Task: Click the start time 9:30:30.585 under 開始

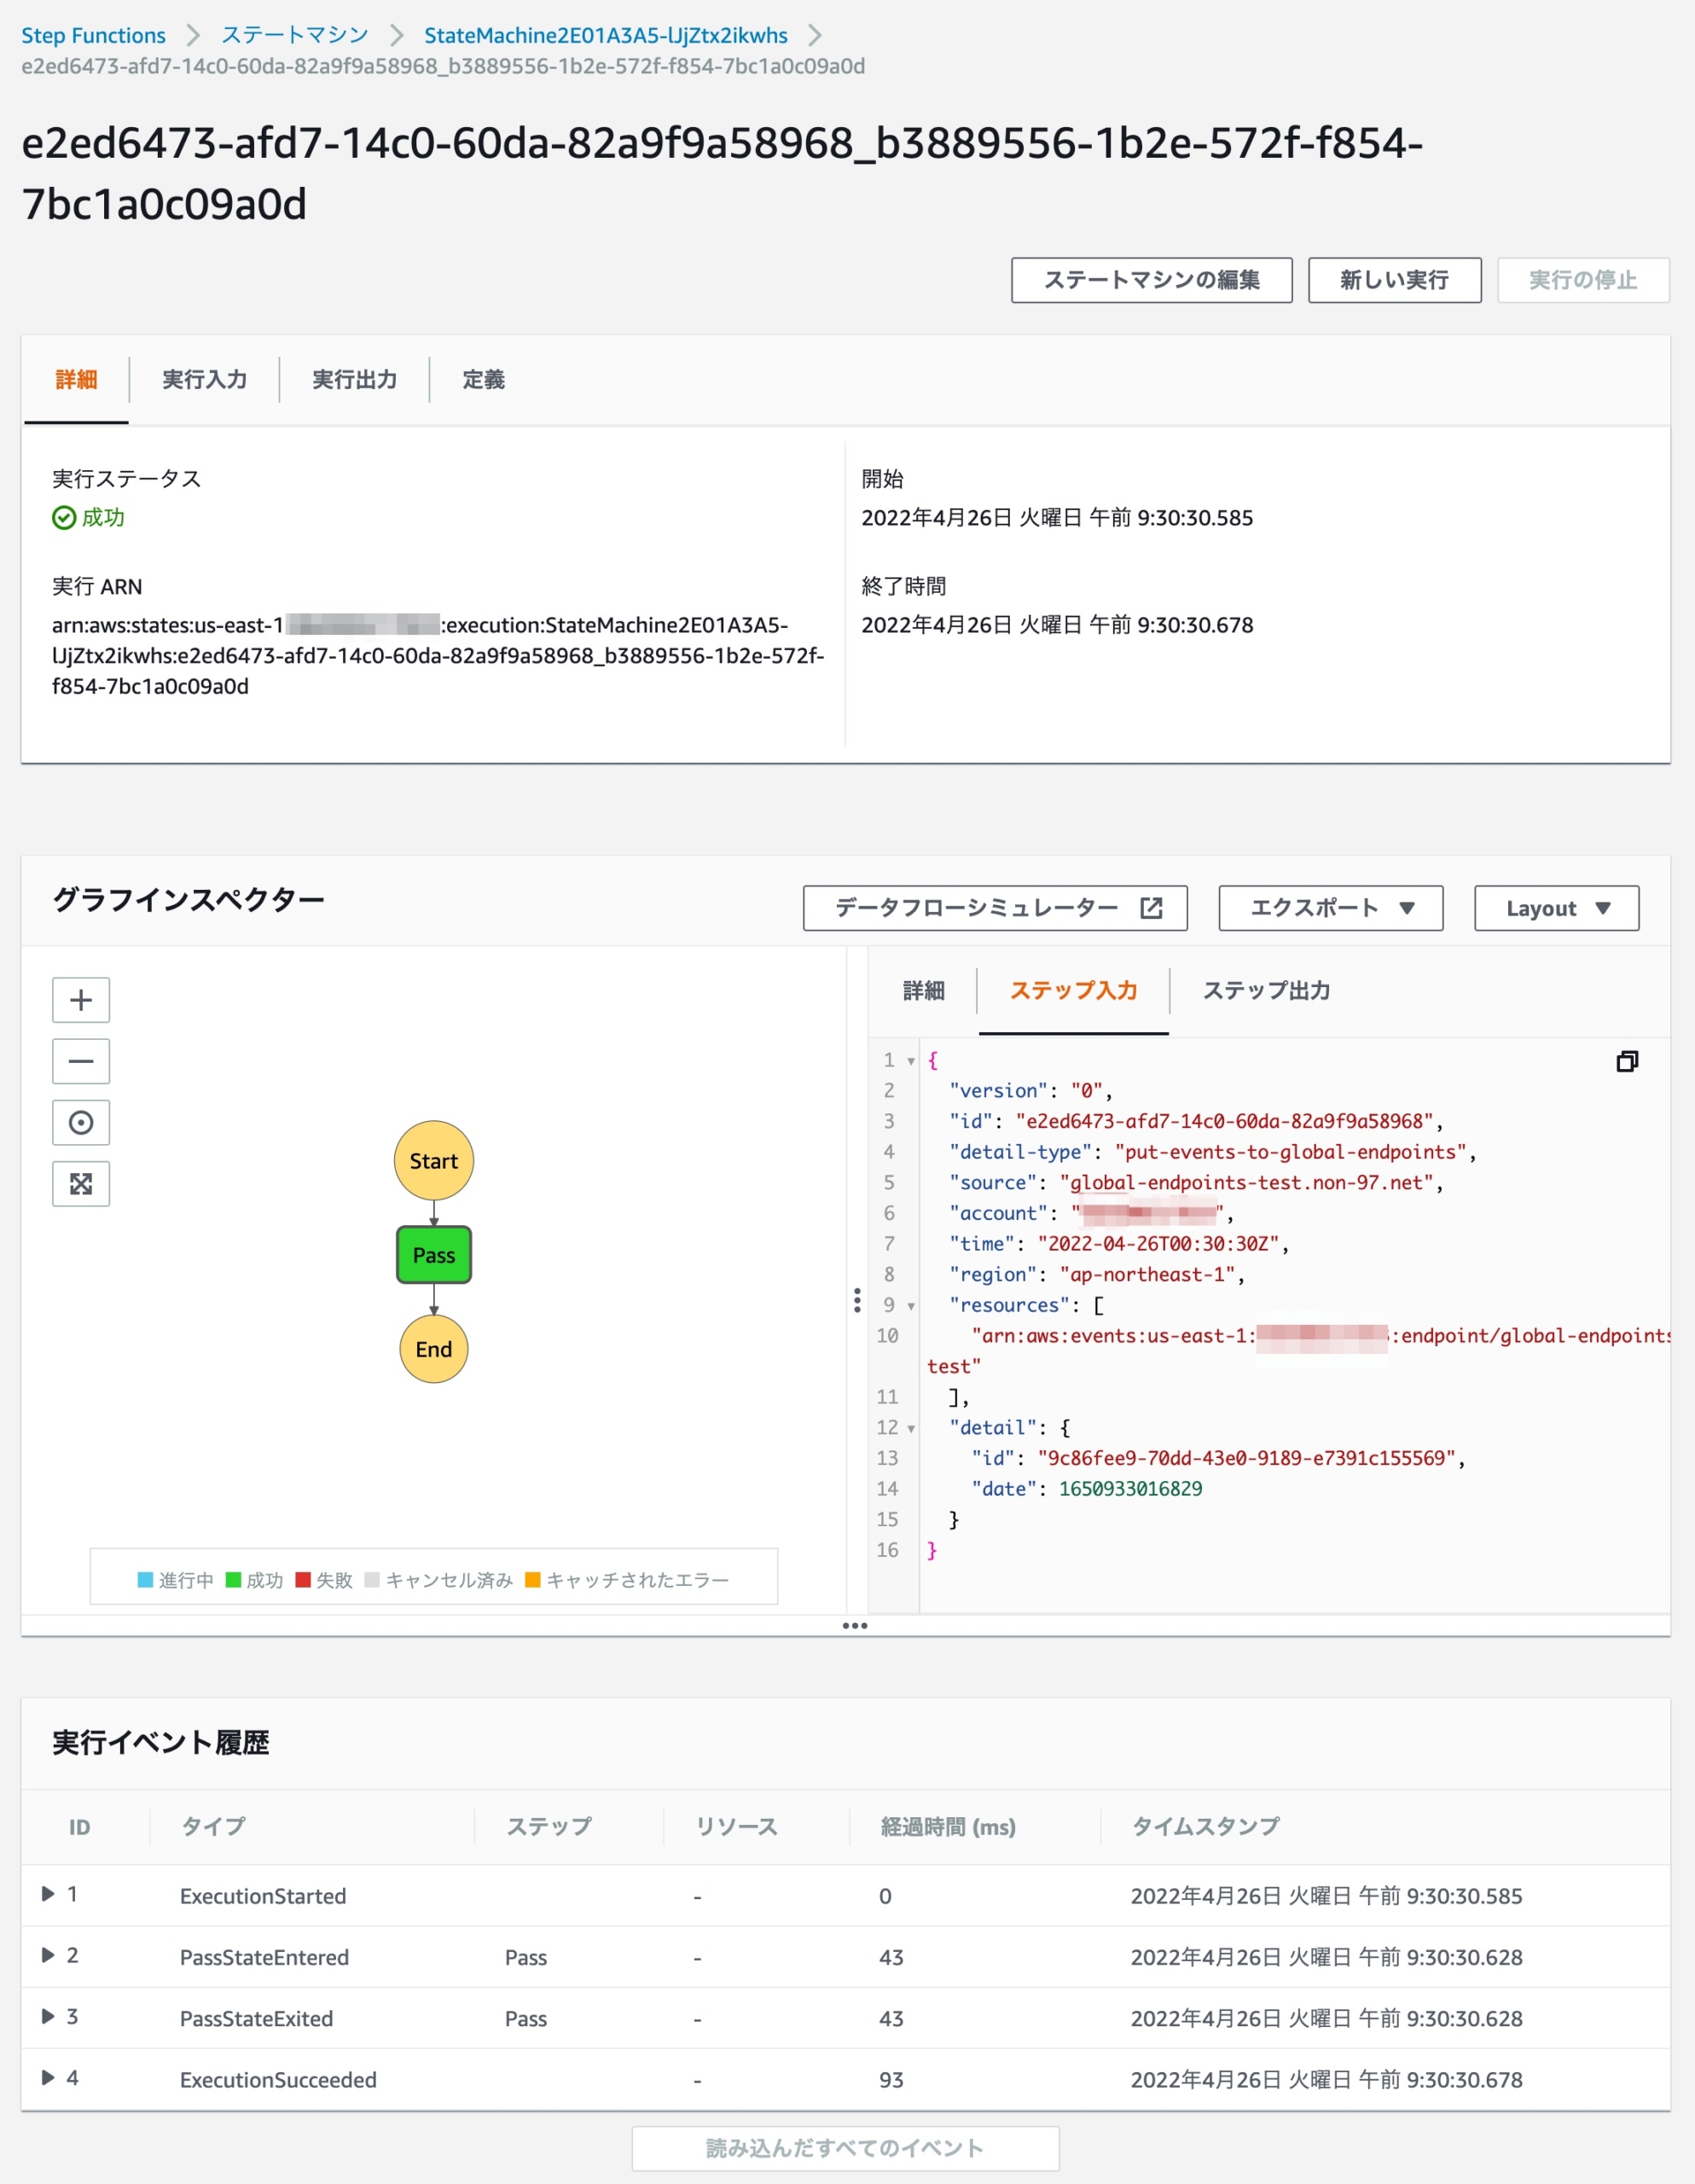Action: 1057,517
